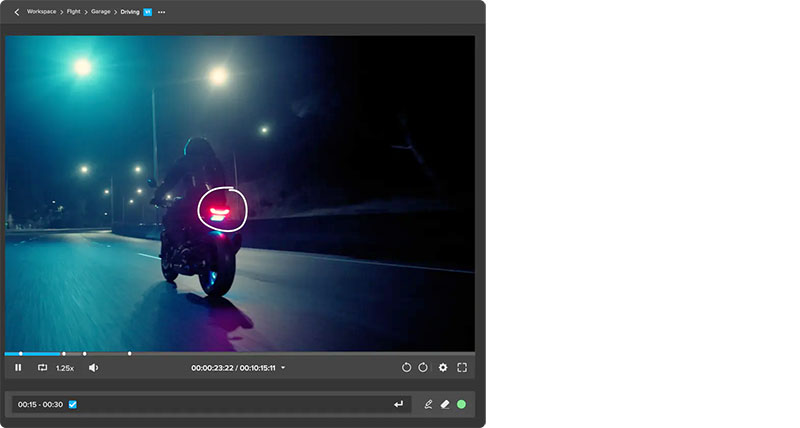The image size is (800, 428).
Task: Select the eraser tool
Action: [445, 404]
